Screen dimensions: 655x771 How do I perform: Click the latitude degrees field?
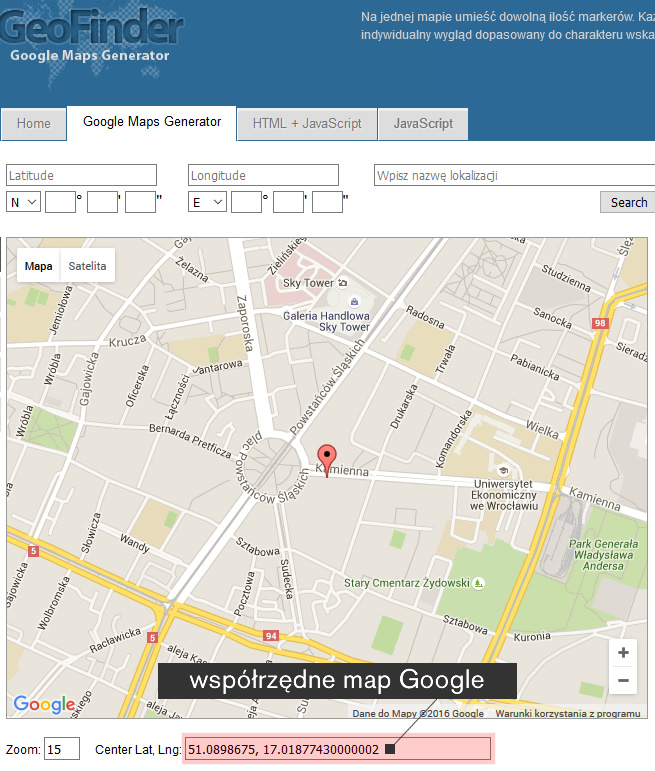(x=60, y=202)
